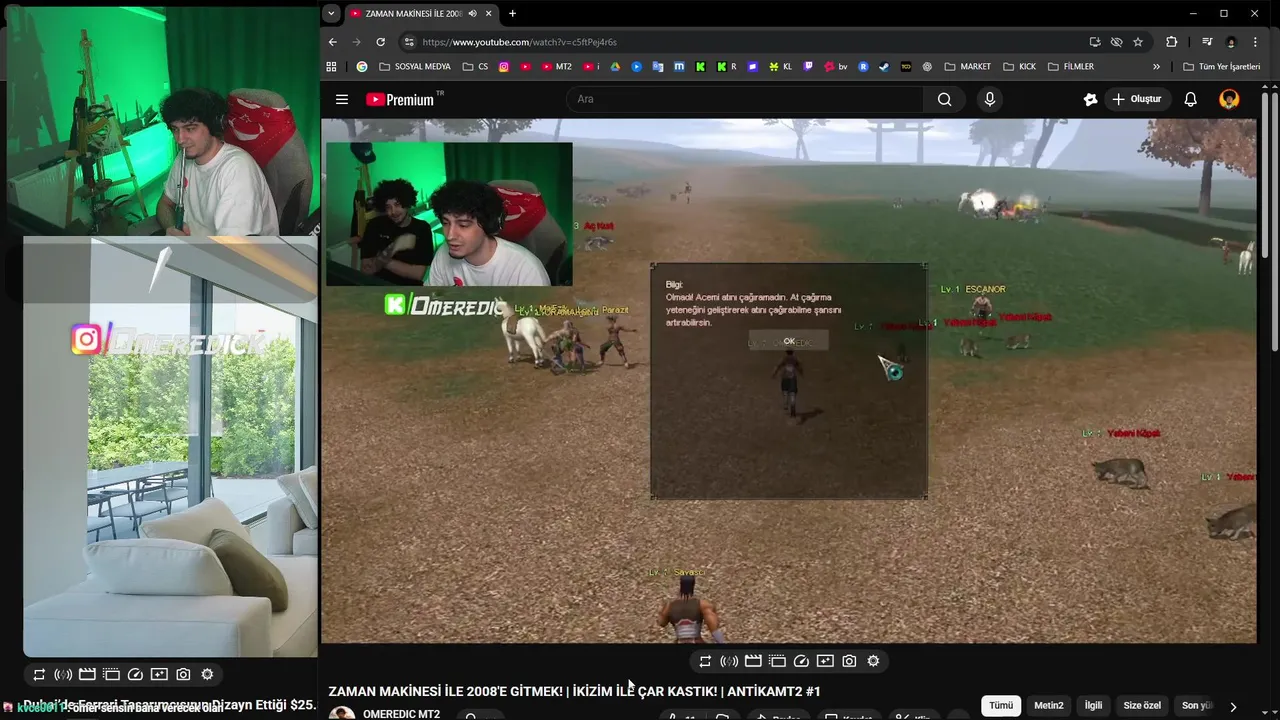This screenshot has height=720, width=1280.
Task: Open the YouTube account avatar menu
Action: pos(1229,99)
